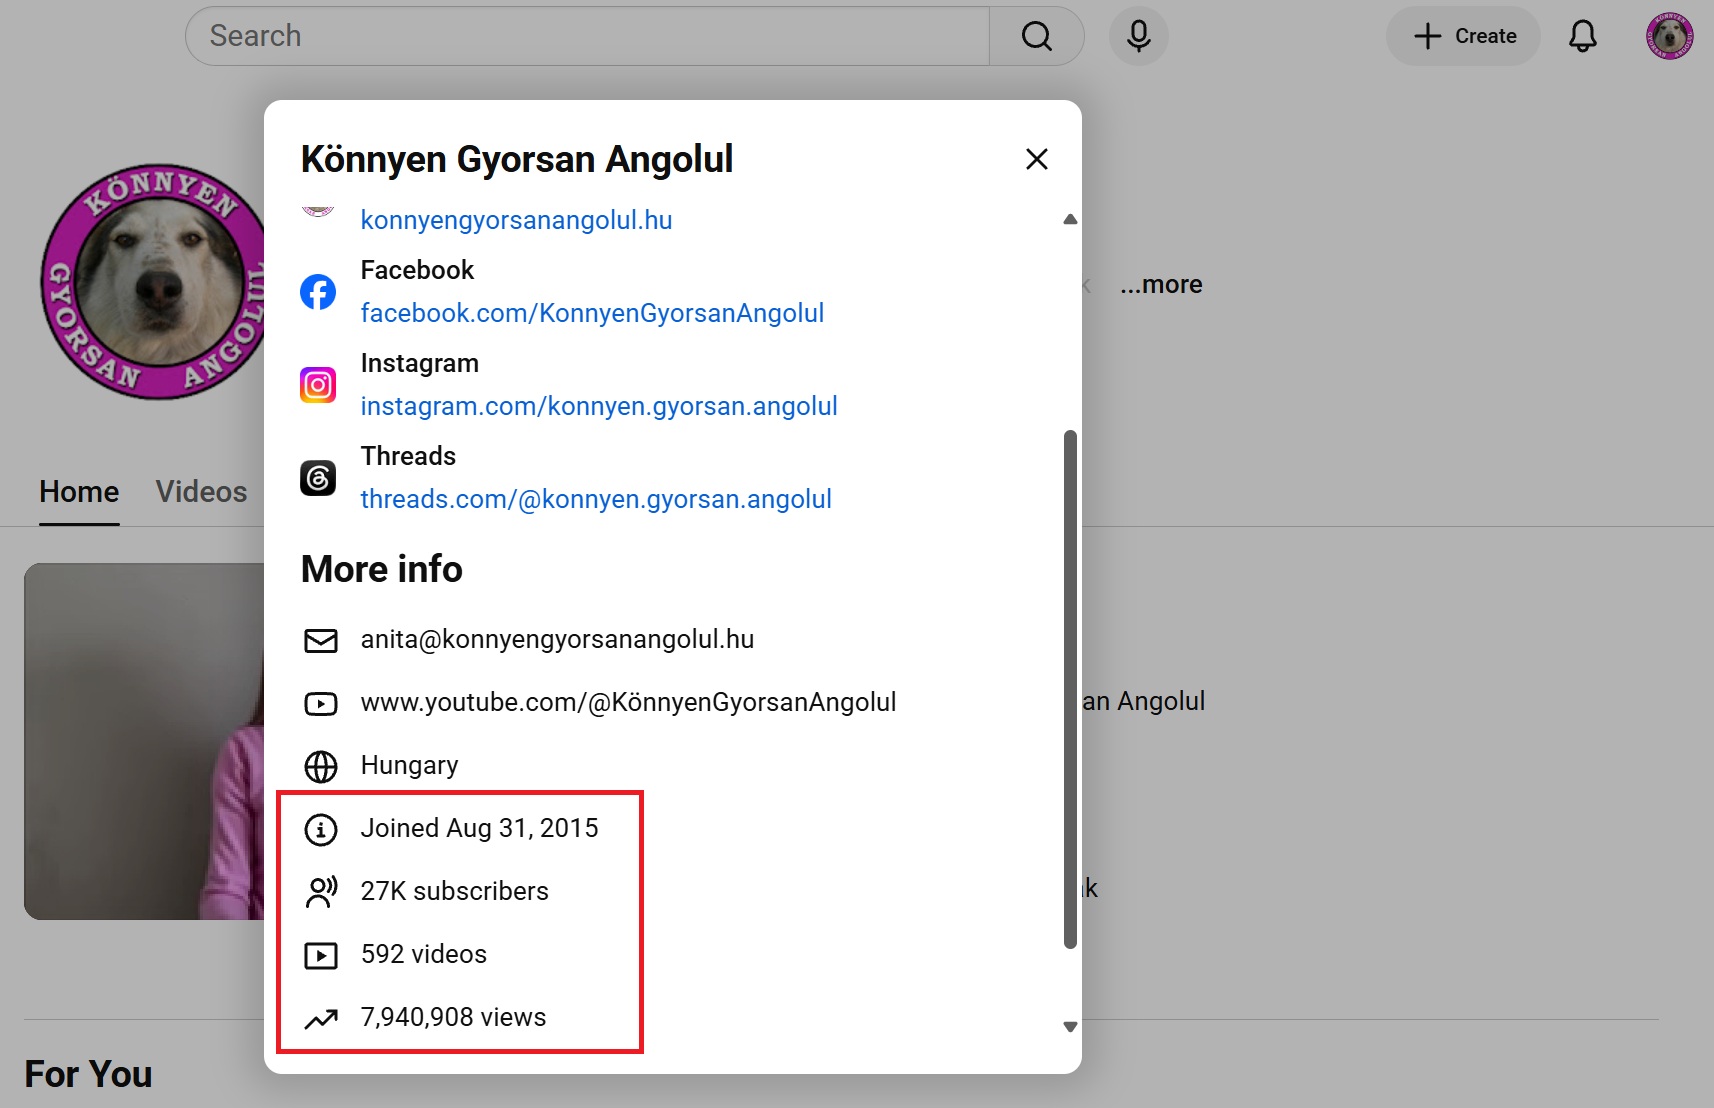The height and width of the screenshot is (1108, 1714).
Task: Click the Instagram label text
Action: [419, 363]
